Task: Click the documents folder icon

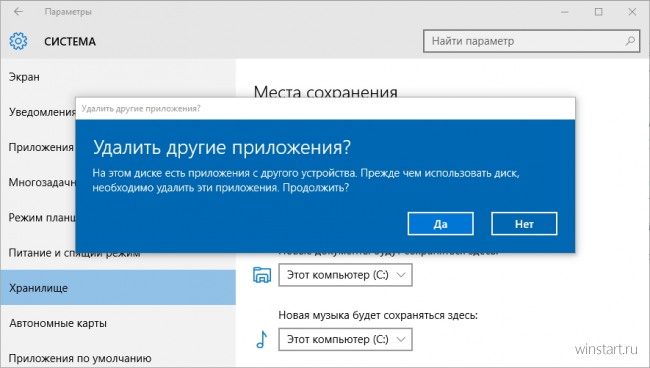Action: pyautogui.click(x=262, y=275)
